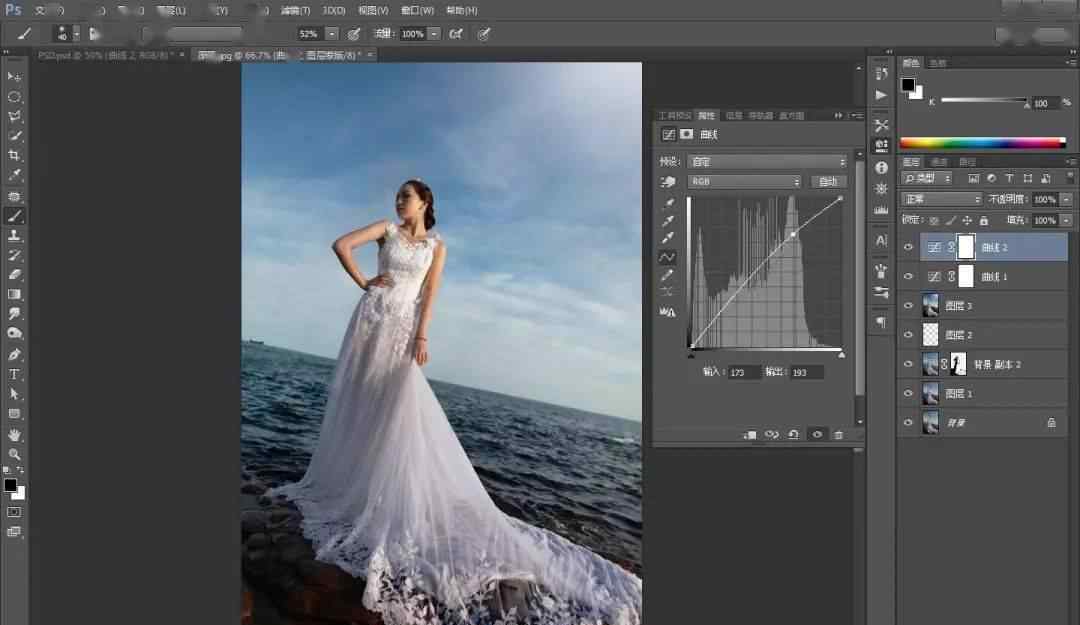Screen dimensions: 1080x625
Task: Click the trash icon in Curves properties panel
Action: pos(838,435)
